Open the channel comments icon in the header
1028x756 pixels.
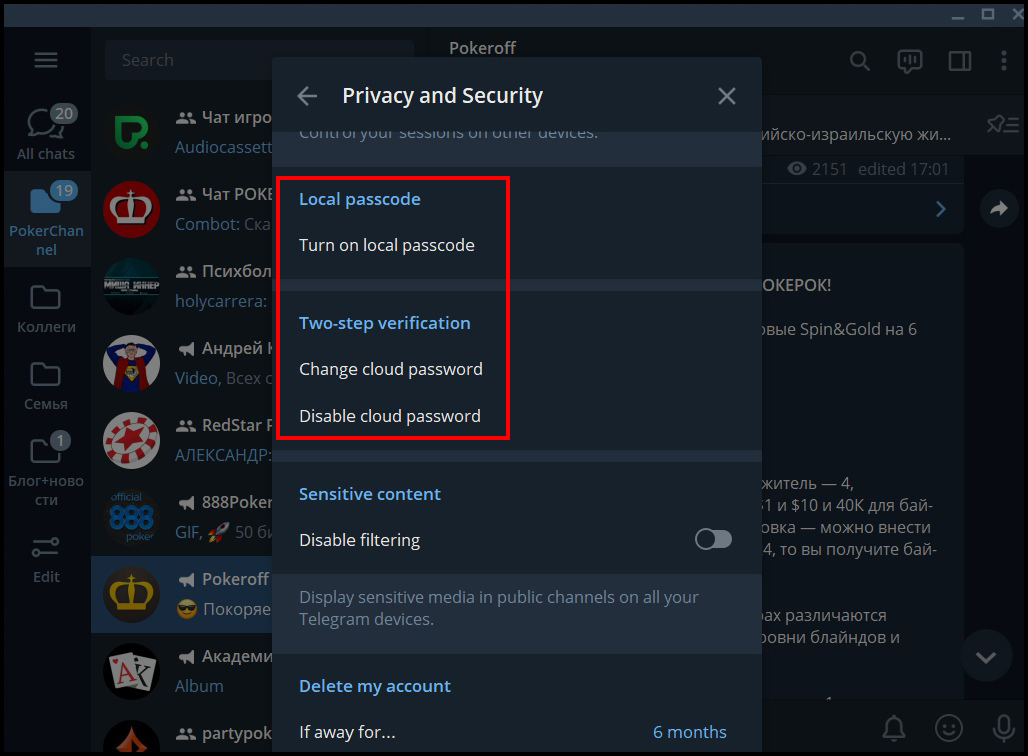[909, 61]
